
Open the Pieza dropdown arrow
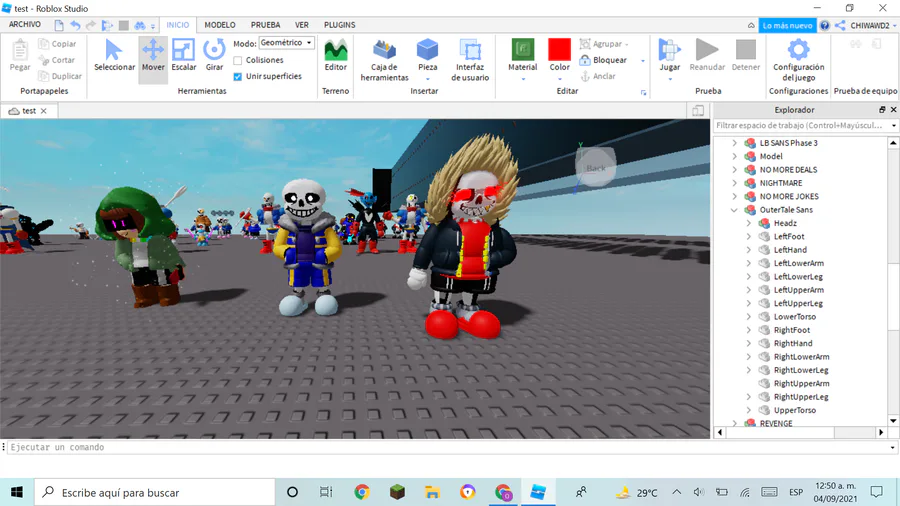[428, 79]
